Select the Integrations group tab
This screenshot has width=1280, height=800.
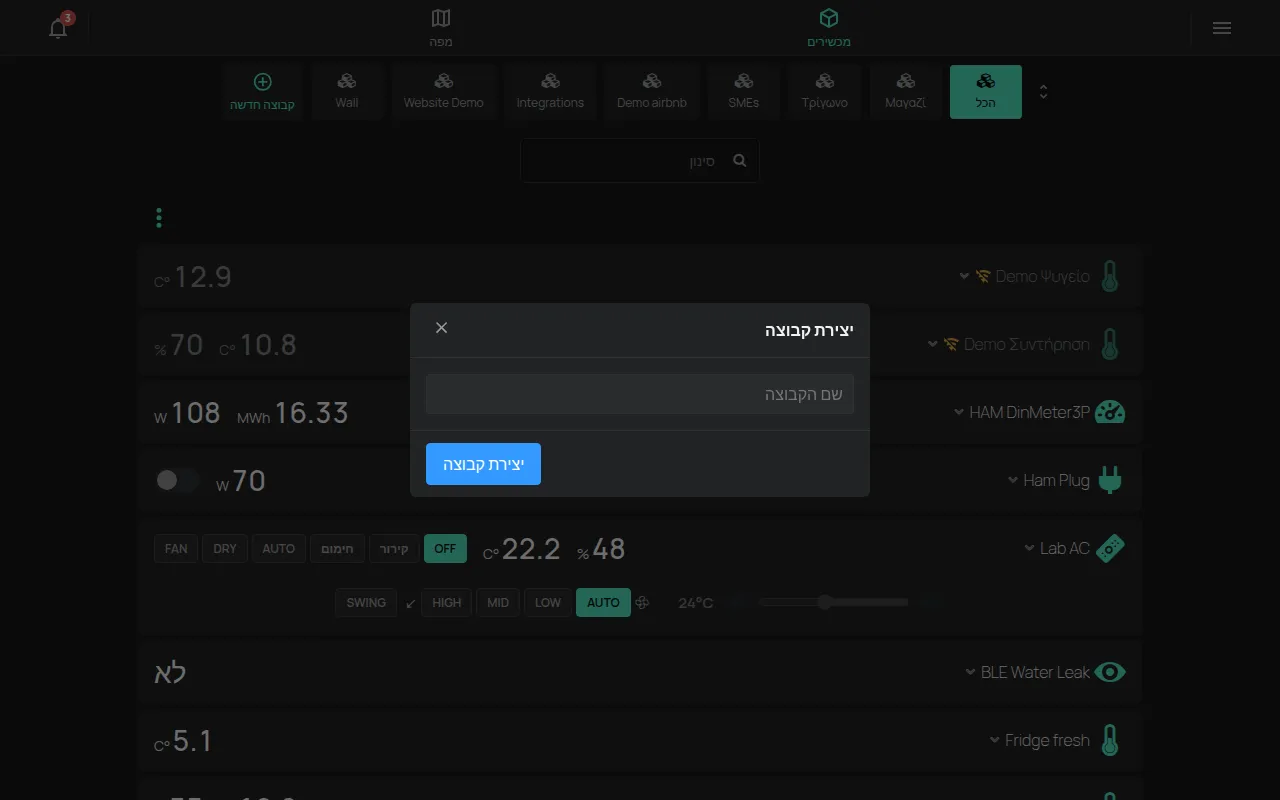point(550,92)
